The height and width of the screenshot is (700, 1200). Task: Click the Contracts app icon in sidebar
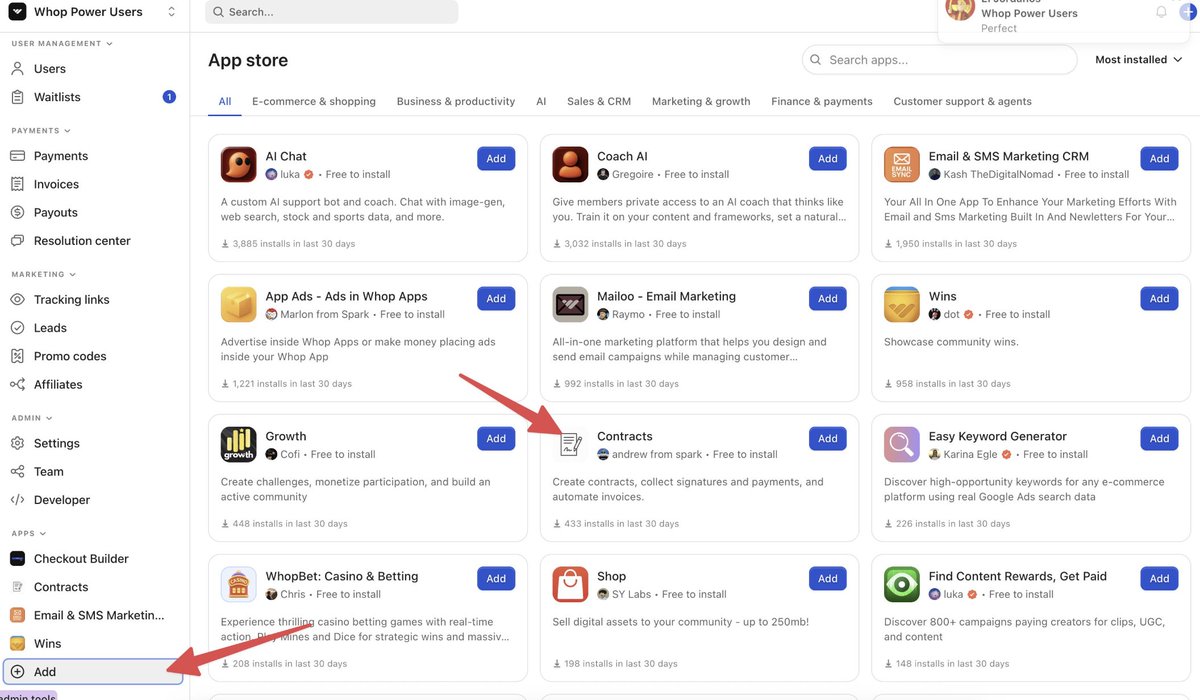pyautogui.click(x=17, y=587)
